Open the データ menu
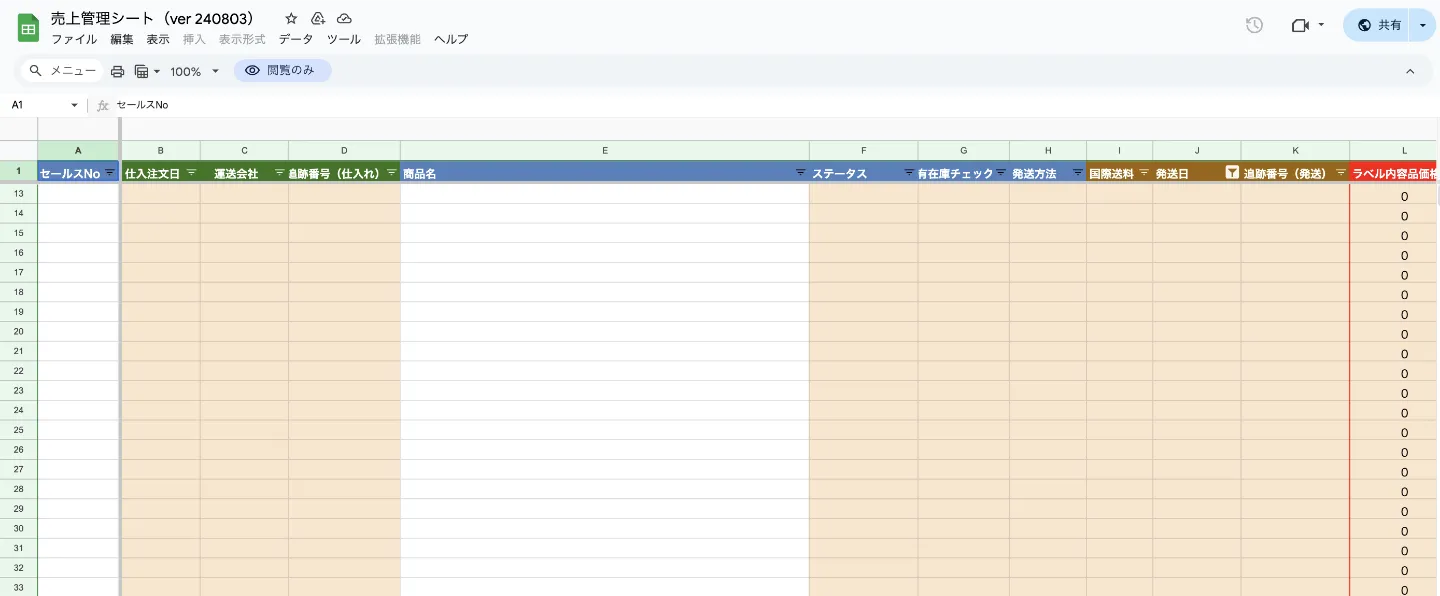Screen dimensions: 1440x596 point(295,39)
